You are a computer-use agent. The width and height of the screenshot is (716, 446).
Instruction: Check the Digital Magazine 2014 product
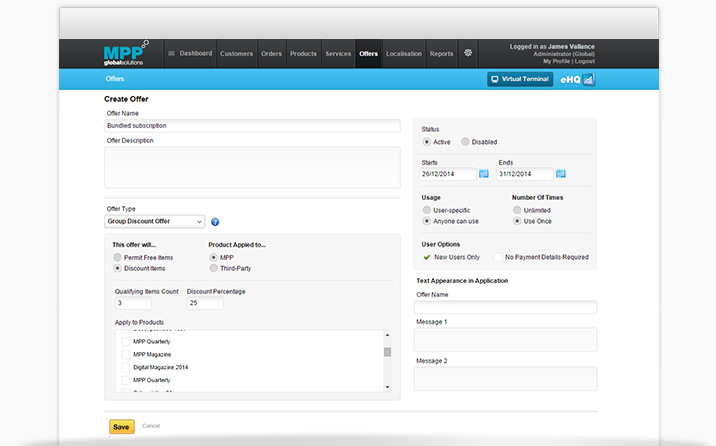pos(126,367)
